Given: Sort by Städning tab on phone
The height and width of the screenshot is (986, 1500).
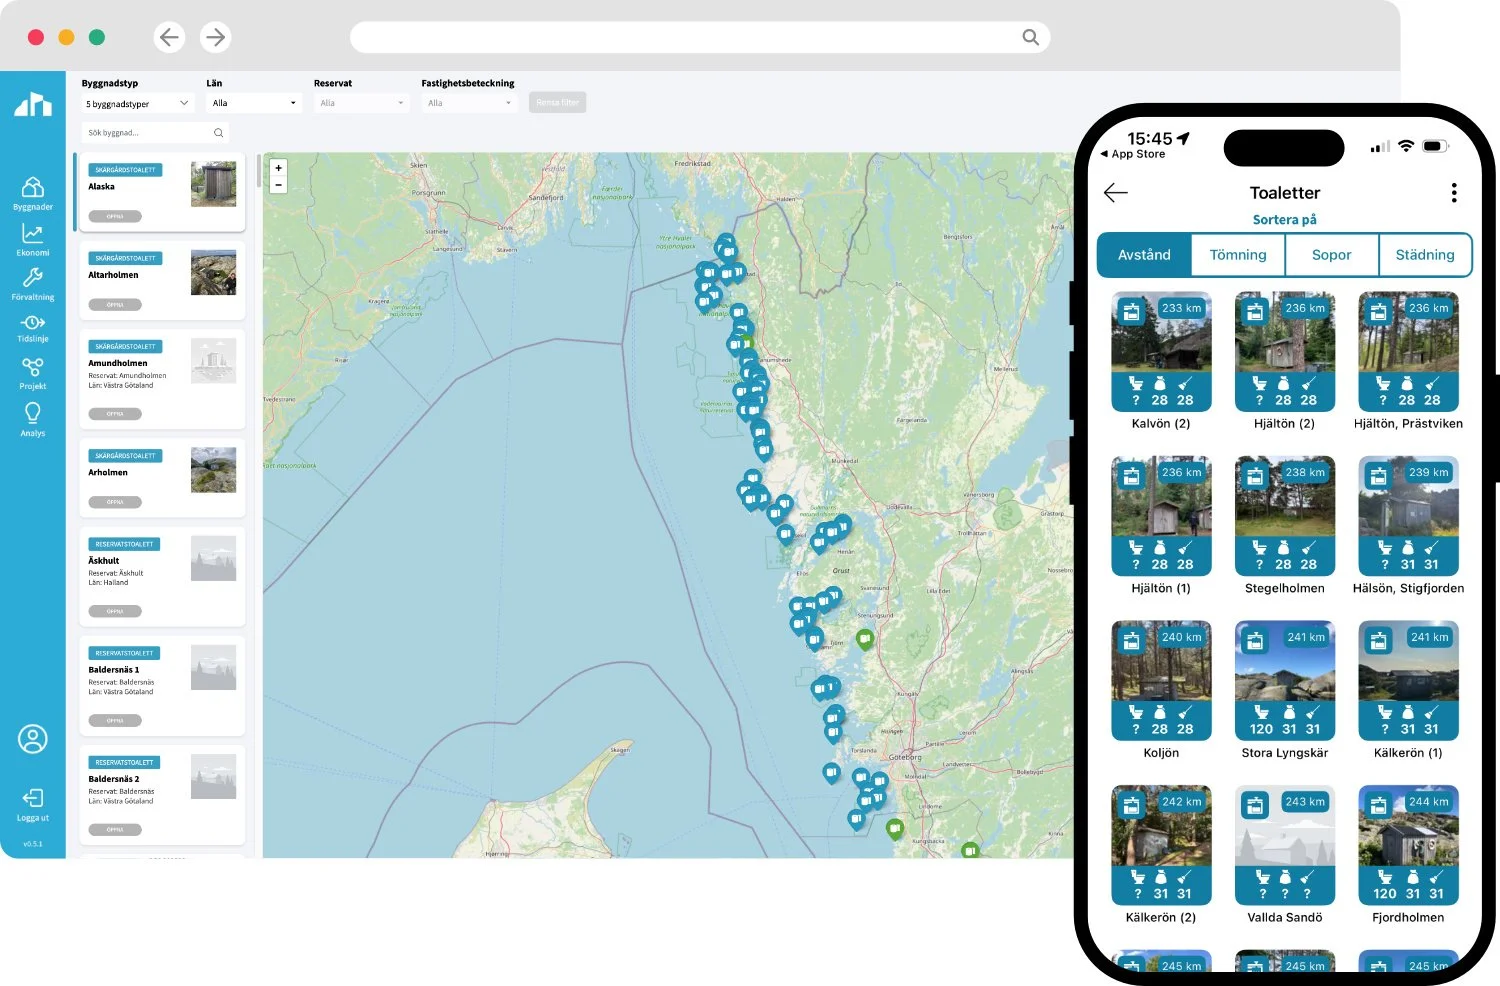Looking at the screenshot, I should pos(1425,255).
